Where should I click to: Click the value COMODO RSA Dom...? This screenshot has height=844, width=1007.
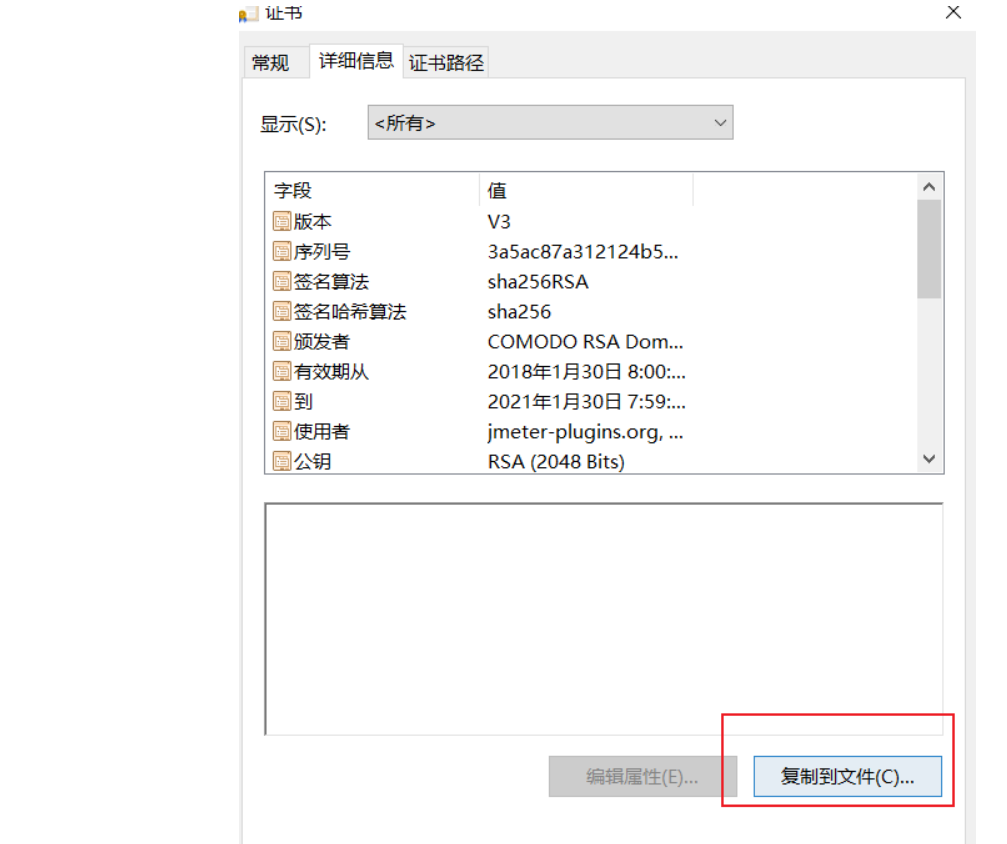point(585,341)
